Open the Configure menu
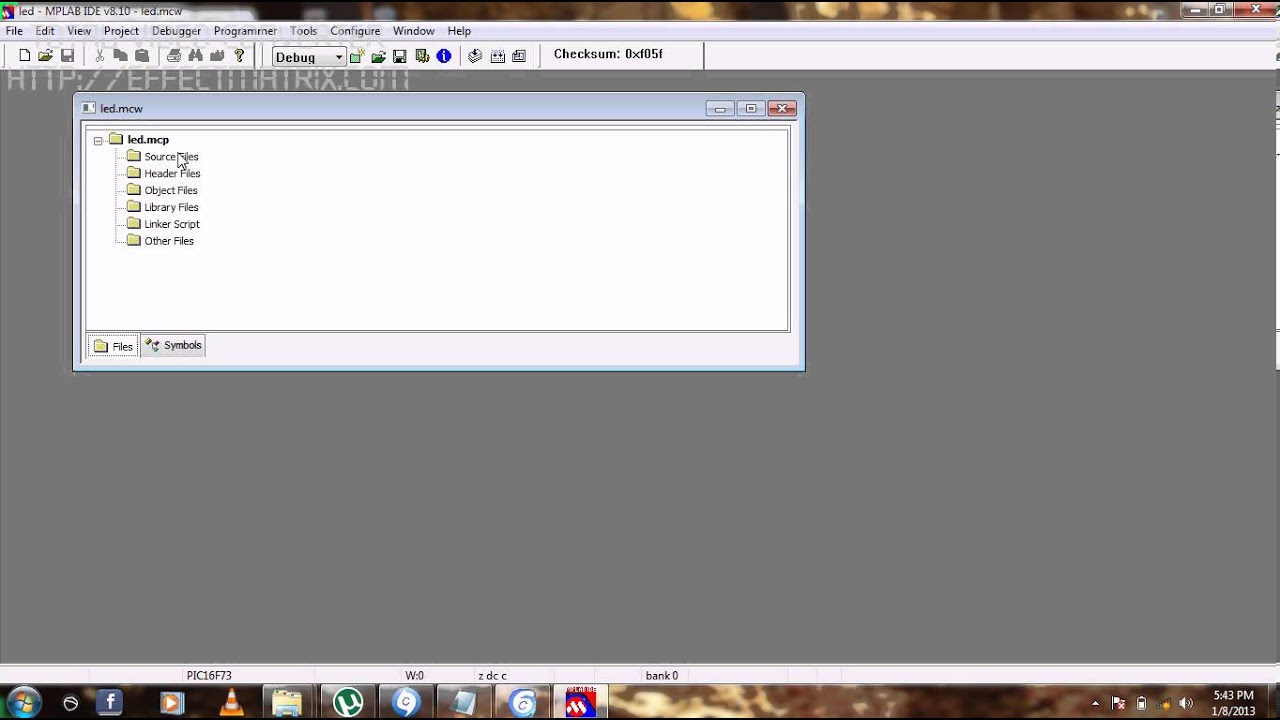The height and width of the screenshot is (720, 1280). [355, 31]
